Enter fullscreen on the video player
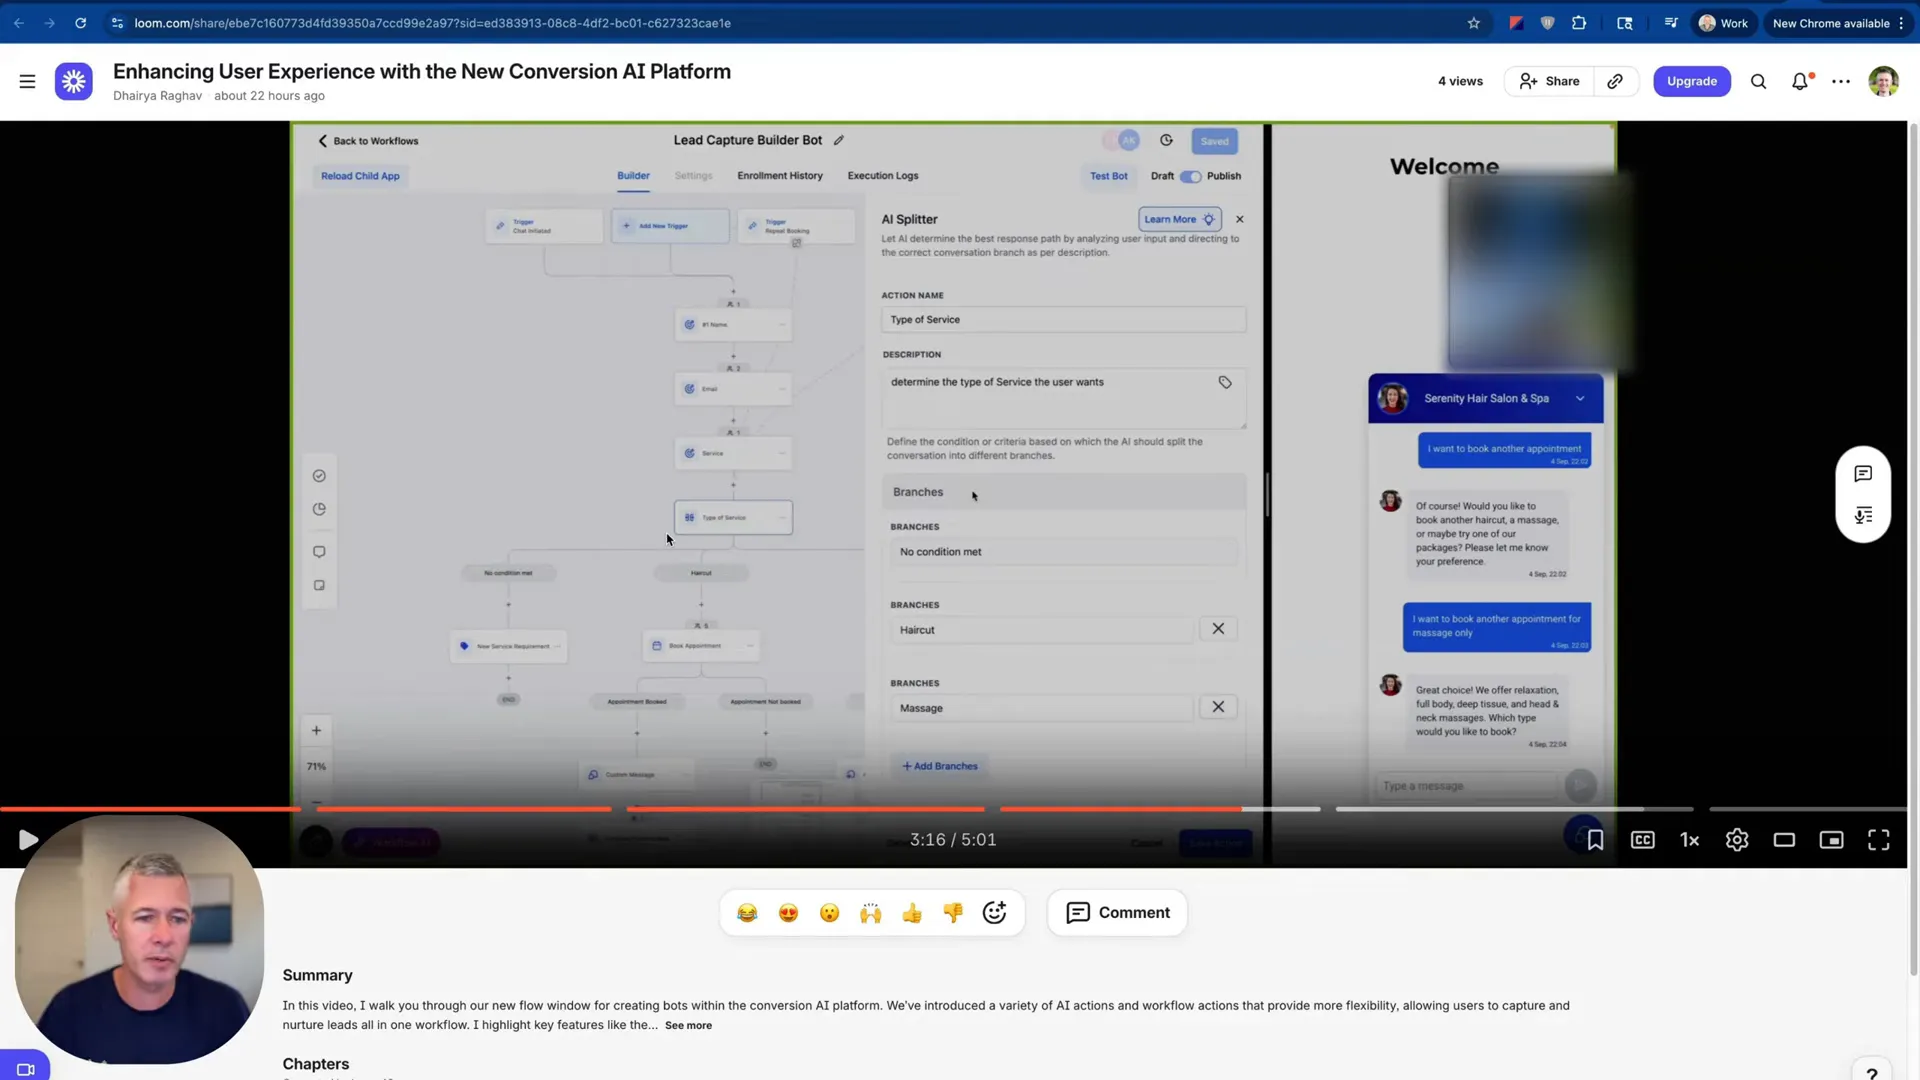 1878,840
